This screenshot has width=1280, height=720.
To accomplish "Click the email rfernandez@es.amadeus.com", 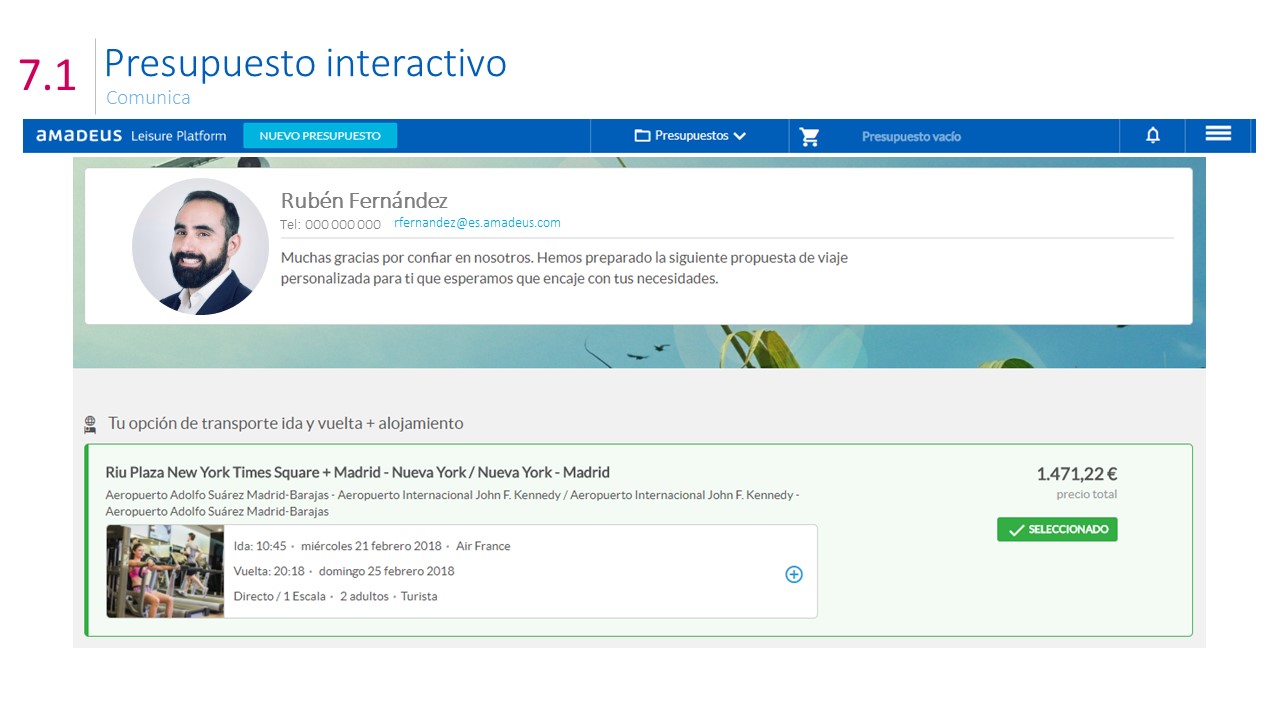I will tap(477, 223).
